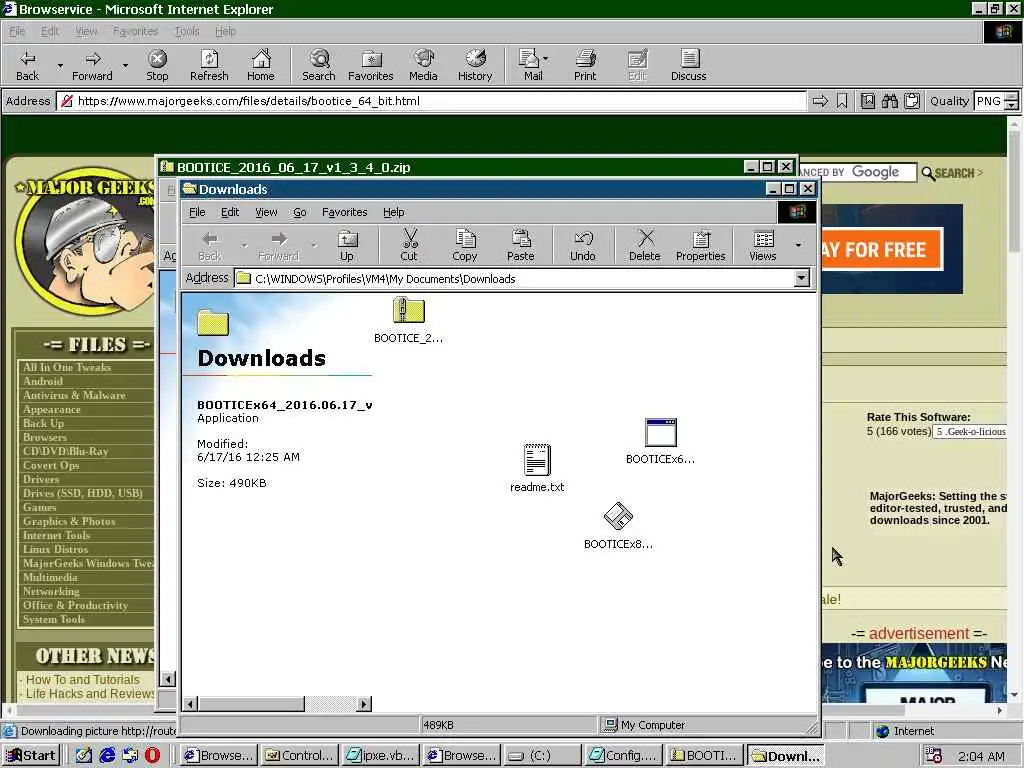Refresh the MajorGeeks page
Viewport: 1024px width, 768px height.
click(x=209, y=66)
